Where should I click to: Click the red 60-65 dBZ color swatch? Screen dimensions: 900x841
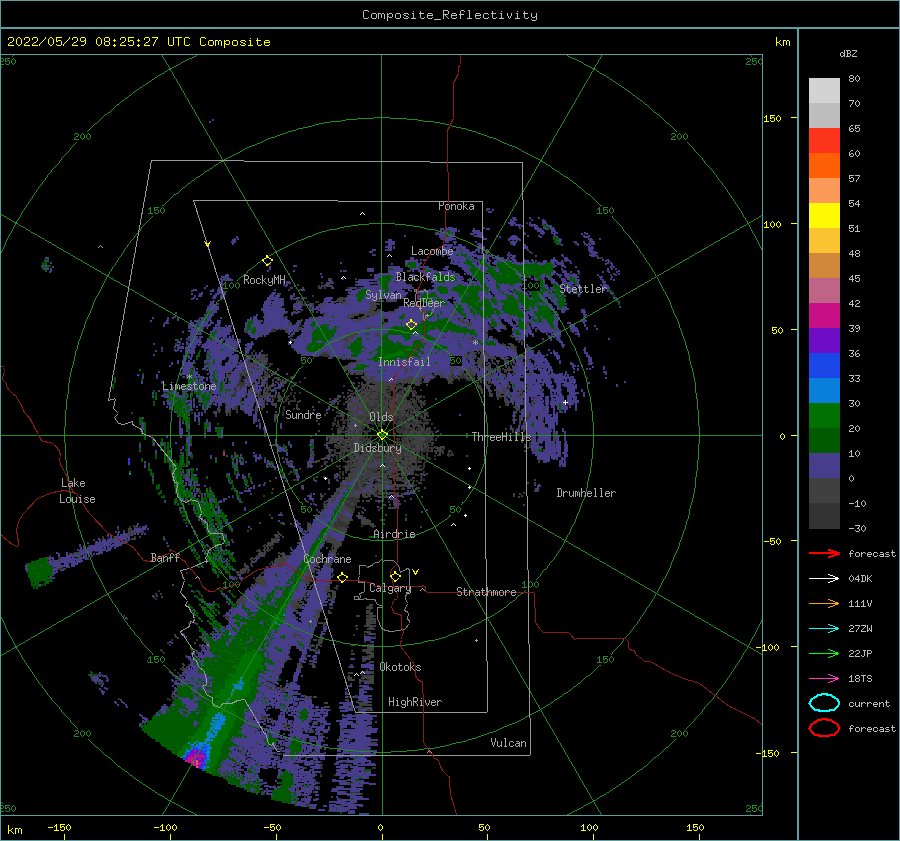coord(824,141)
